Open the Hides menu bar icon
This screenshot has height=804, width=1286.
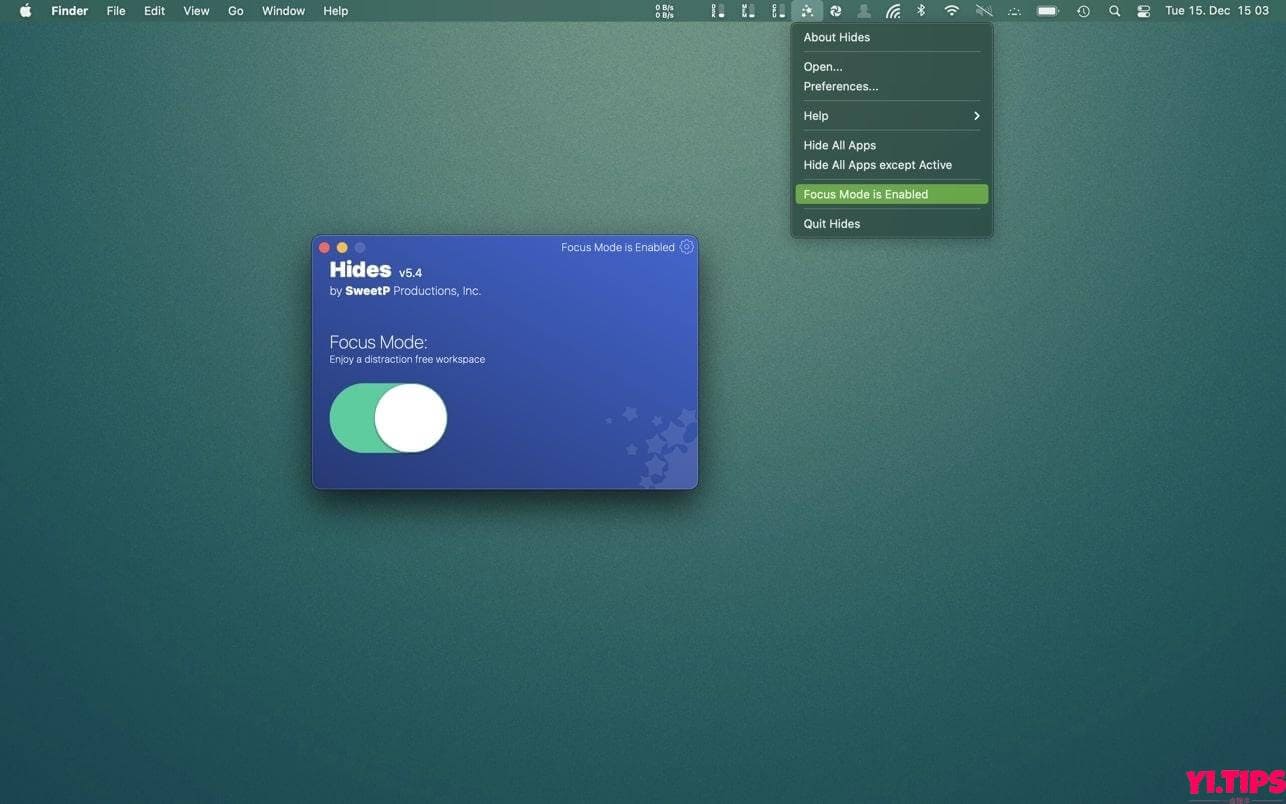point(808,11)
